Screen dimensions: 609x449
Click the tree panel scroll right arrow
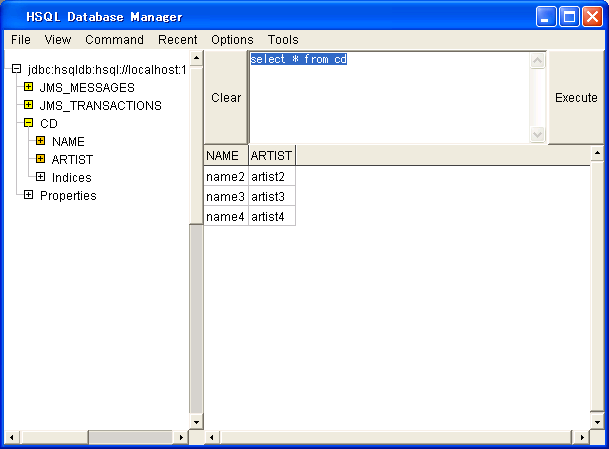click(181, 437)
